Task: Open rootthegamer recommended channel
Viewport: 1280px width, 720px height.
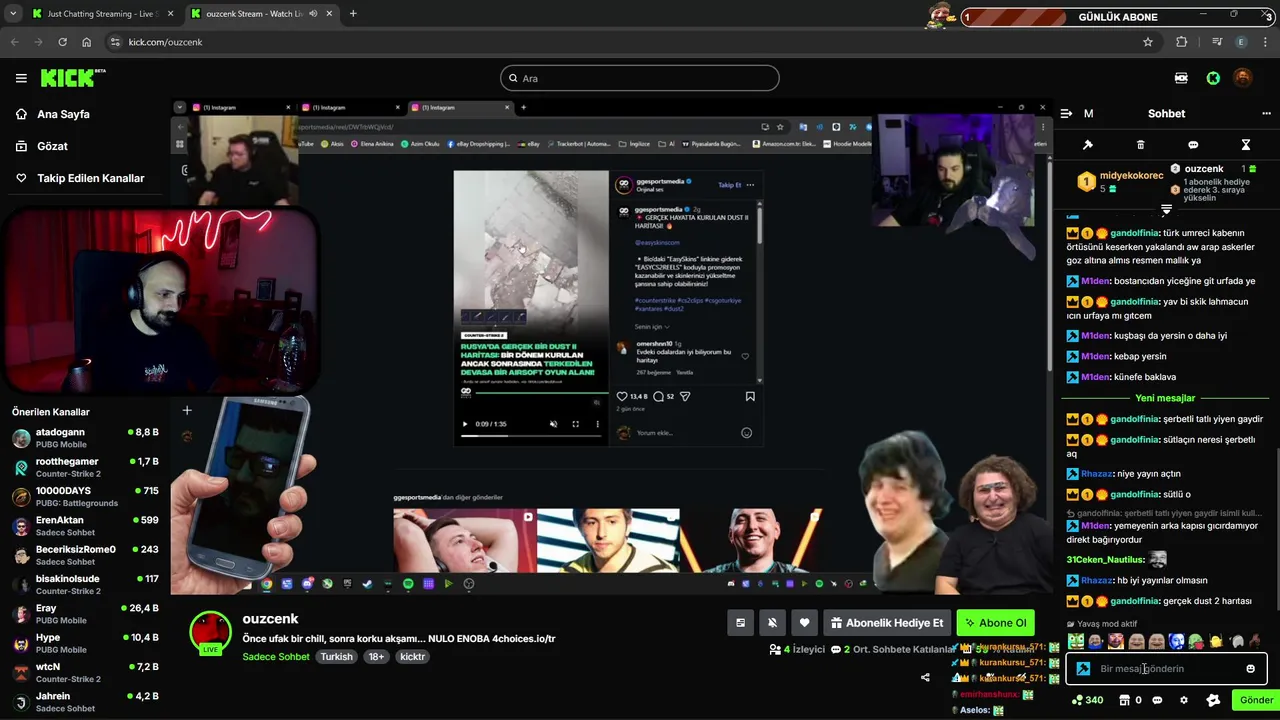Action: point(85,467)
